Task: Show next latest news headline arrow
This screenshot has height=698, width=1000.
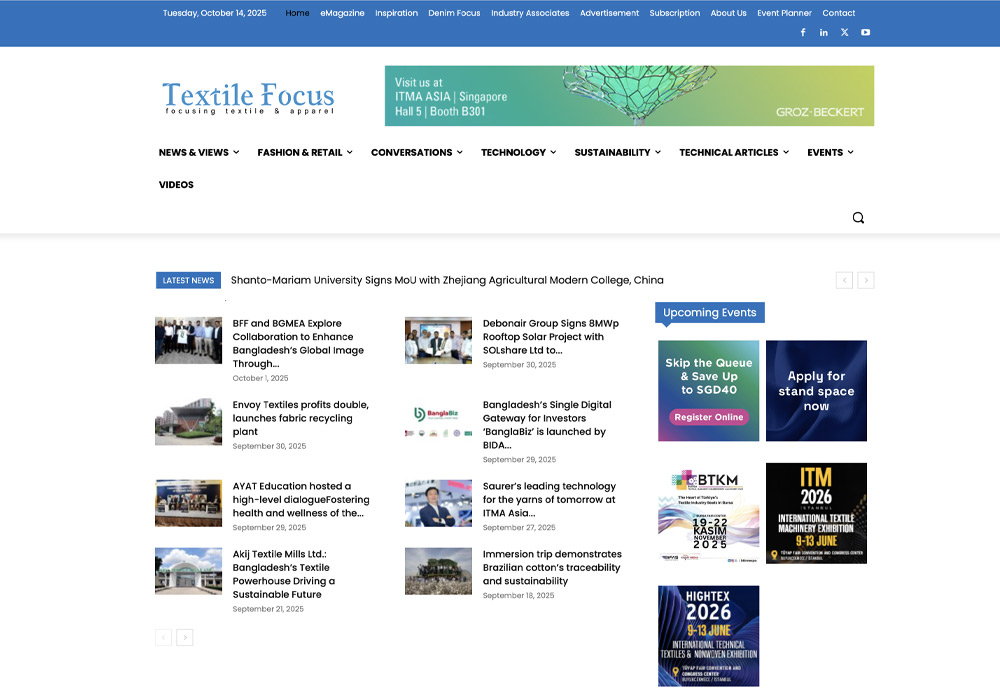Action: [x=866, y=281]
